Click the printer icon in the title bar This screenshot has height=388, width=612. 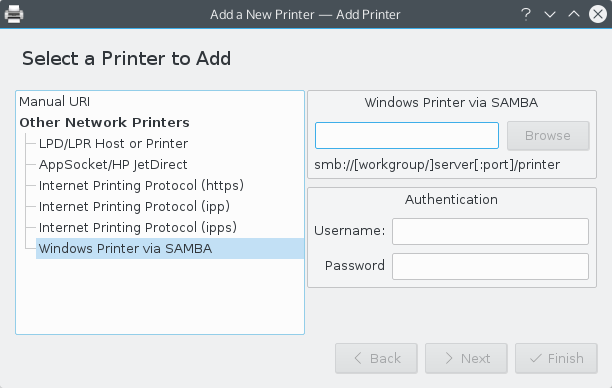(x=14, y=14)
